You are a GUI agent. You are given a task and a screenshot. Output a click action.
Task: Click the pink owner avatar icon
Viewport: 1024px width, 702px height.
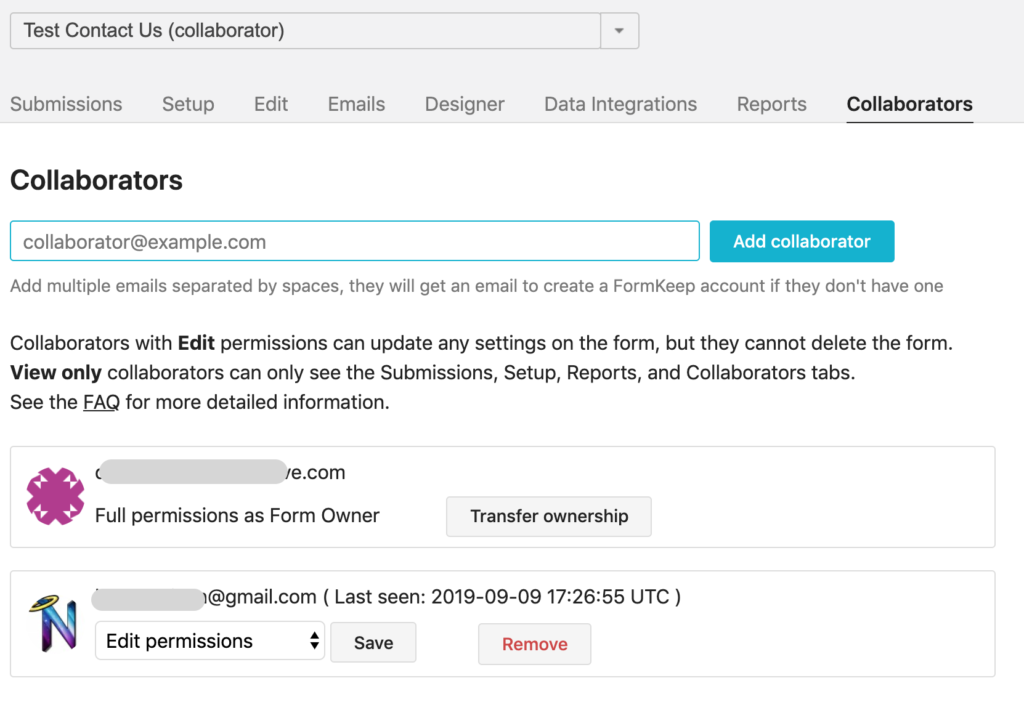pos(55,497)
